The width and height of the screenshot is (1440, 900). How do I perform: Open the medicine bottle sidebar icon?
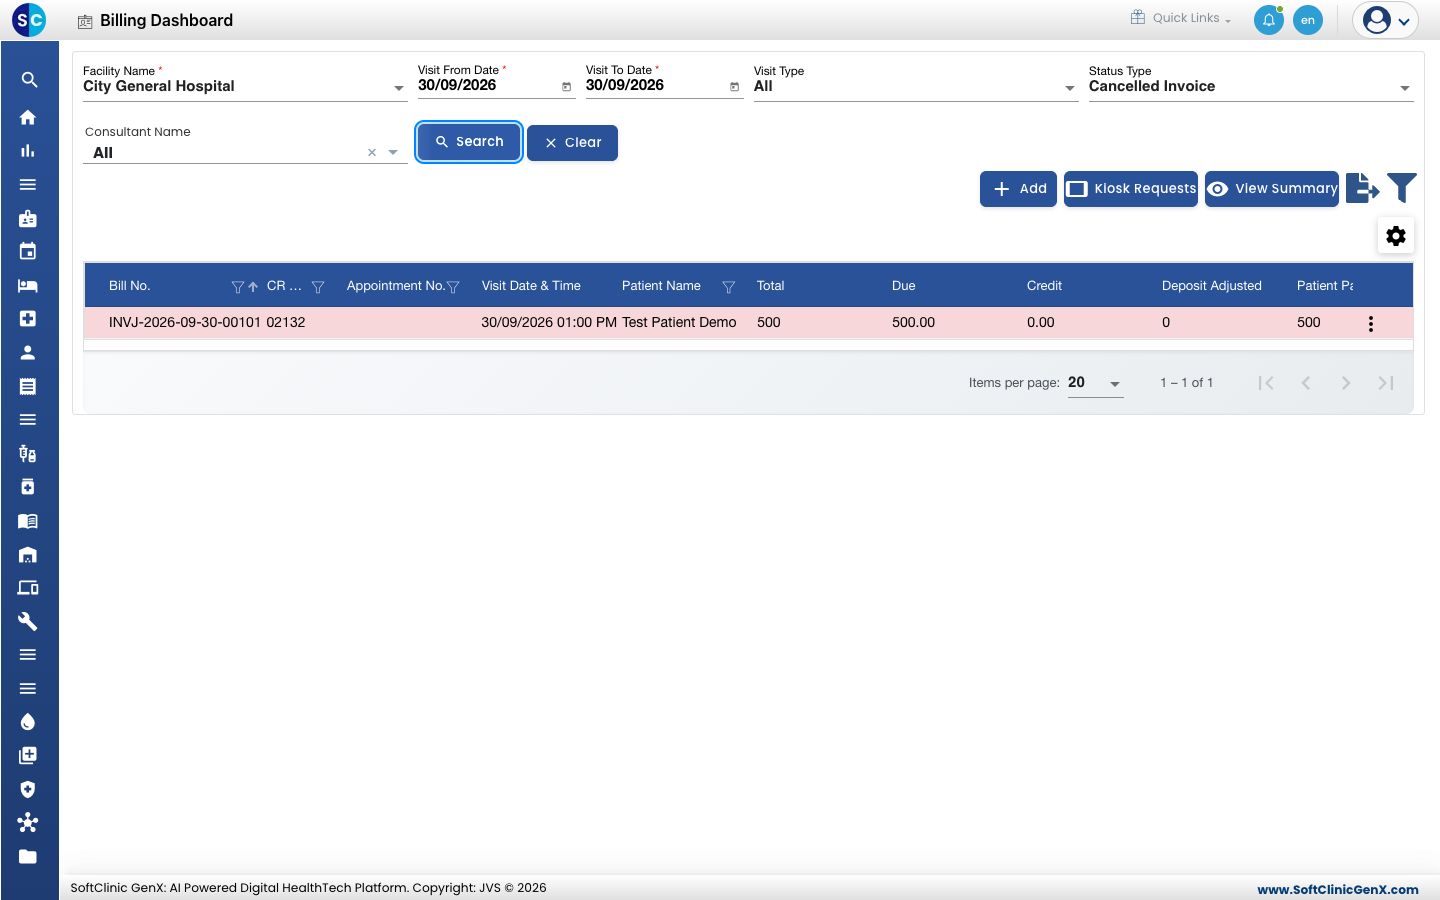(x=28, y=487)
